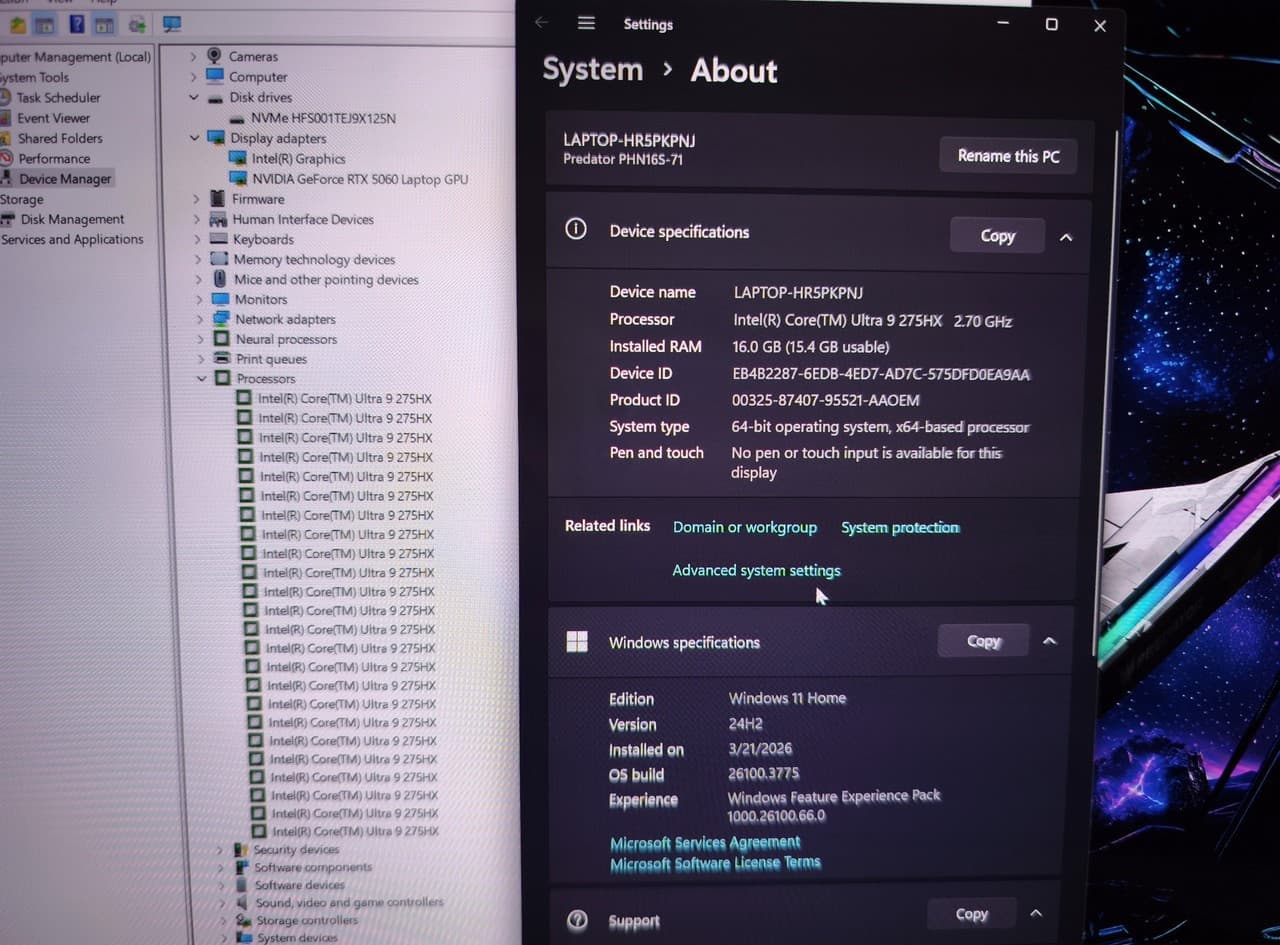Click Copy in the Support section
This screenshot has height=945, width=1280.
click(971, 913)
